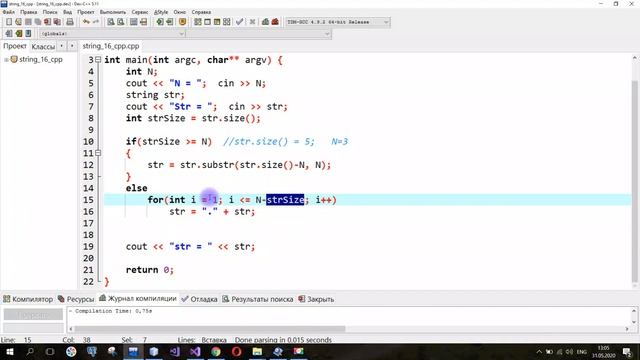Collapse the main function fold at line 3
The image size is (640, 360).
point(98,60)
